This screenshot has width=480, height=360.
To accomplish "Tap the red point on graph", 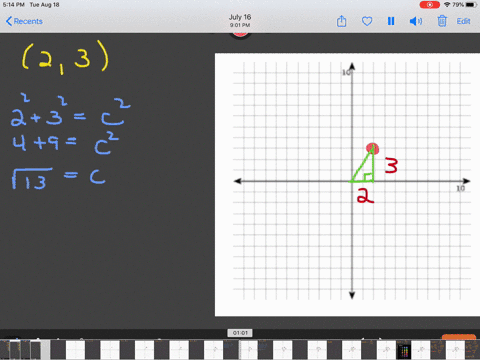I will point(372,149).
